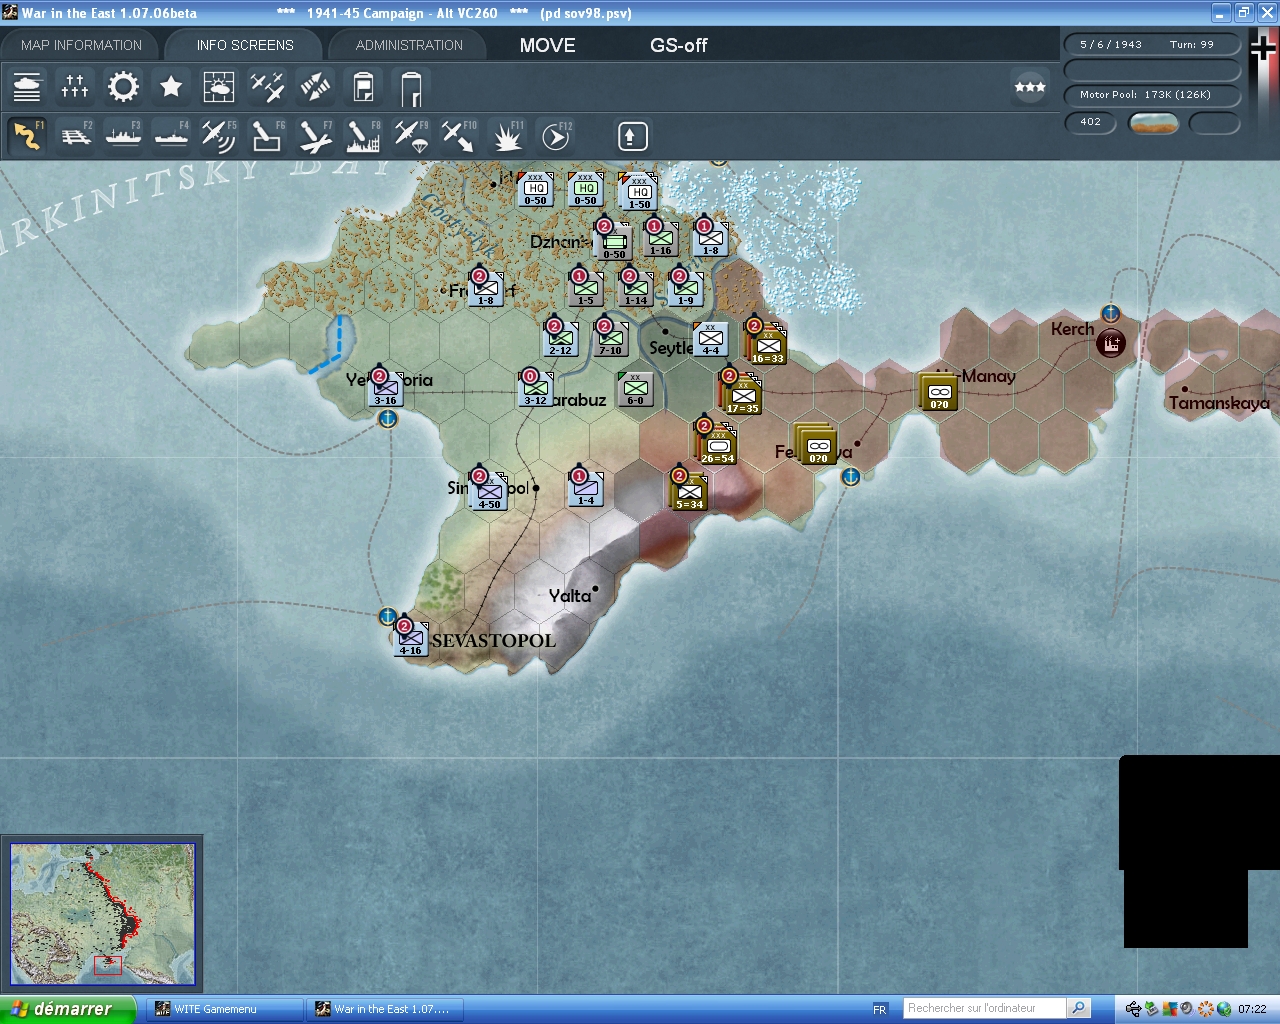Image resolution: width=1280 pixels, height=1024 pixels.
Task: Click the German cross faction emblem
Action: 1262,47
